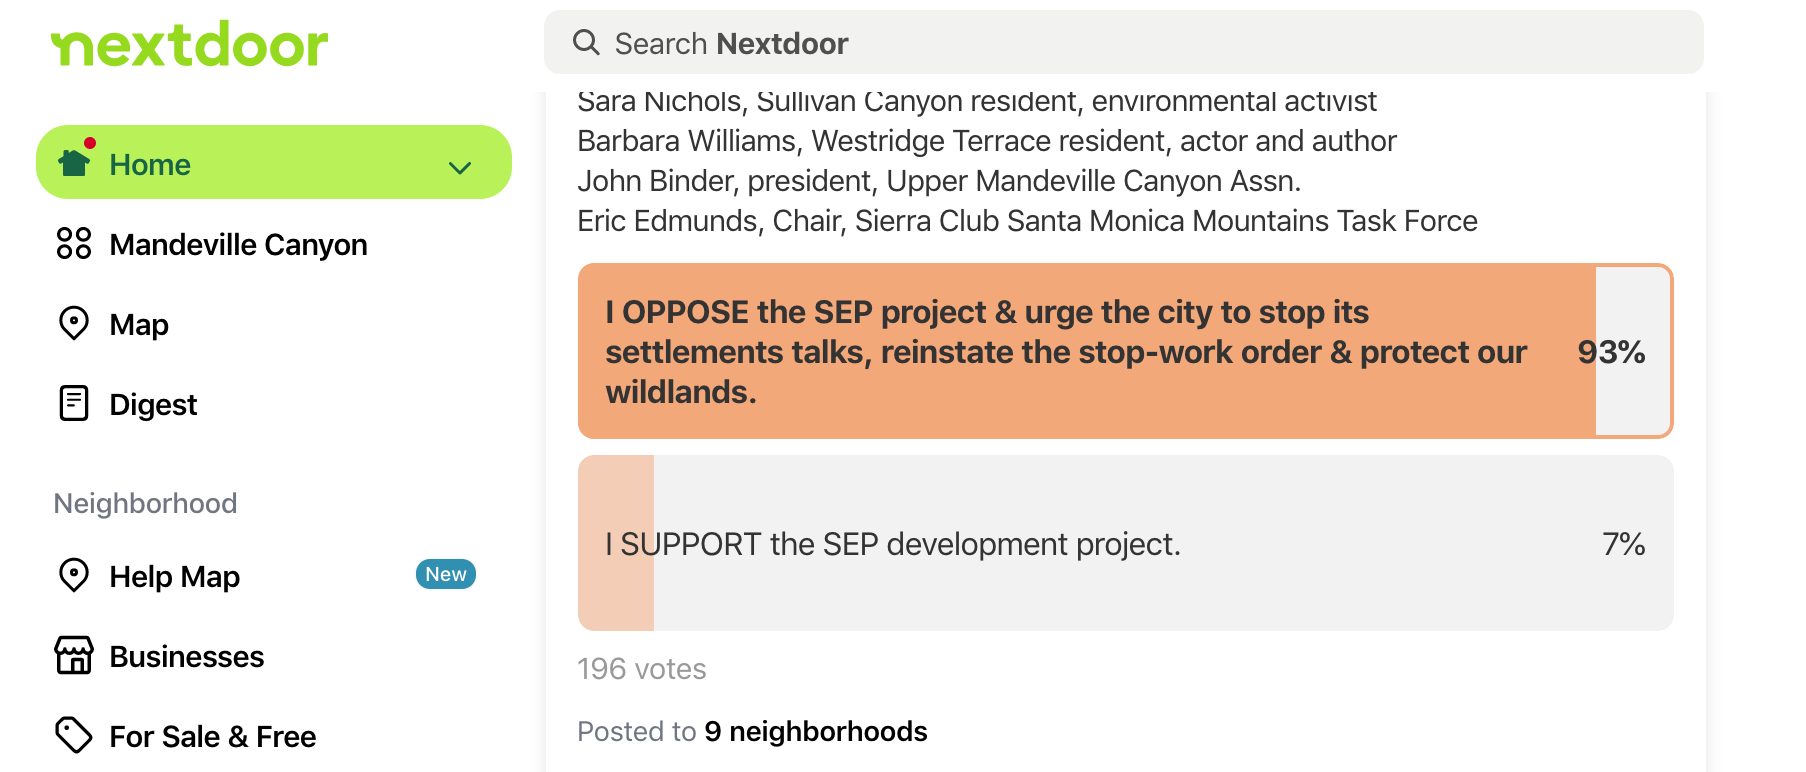This screenshot has height=772, width=1806.
Task: Click the New badge beside Help Map
Action: coord(446,574)
